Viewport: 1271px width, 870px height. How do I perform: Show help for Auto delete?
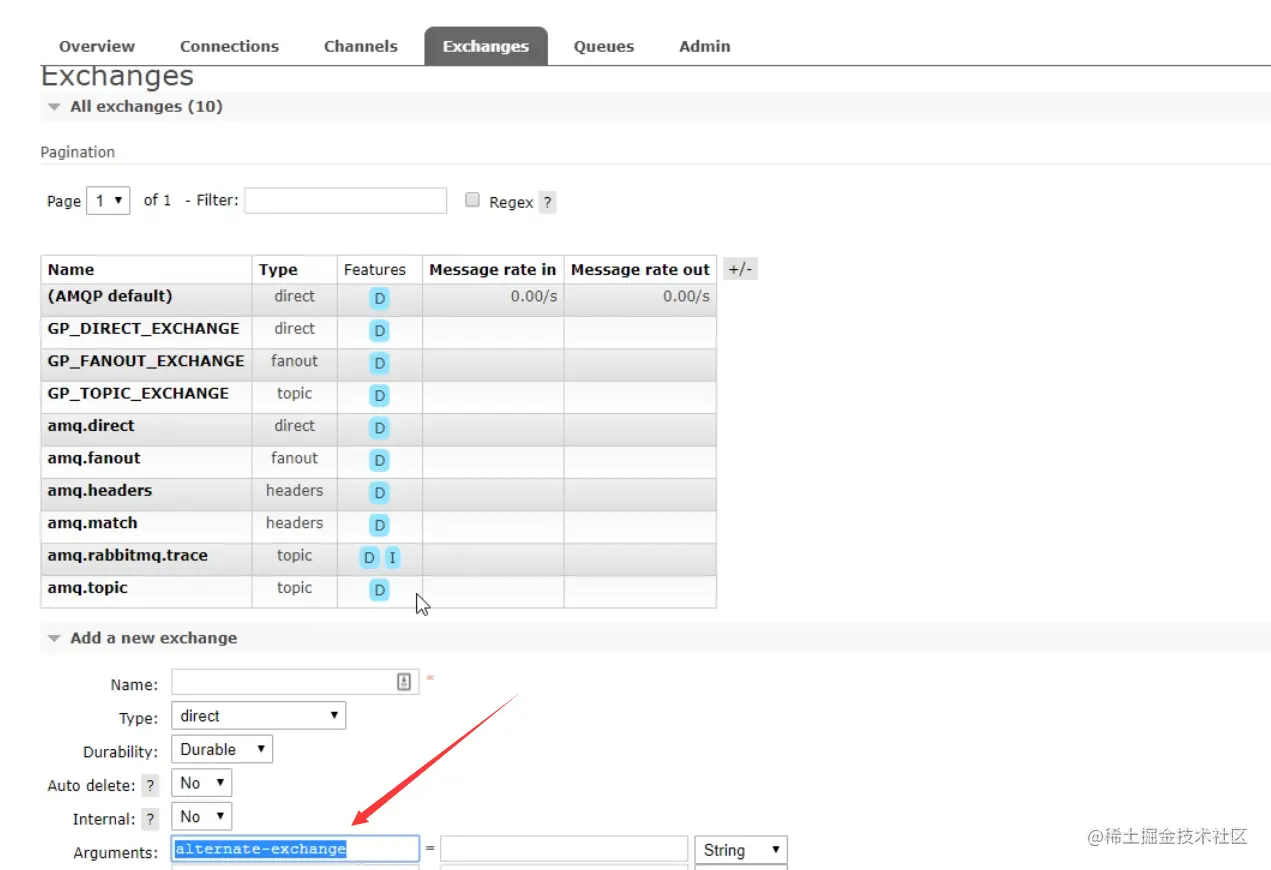point(150,786)
